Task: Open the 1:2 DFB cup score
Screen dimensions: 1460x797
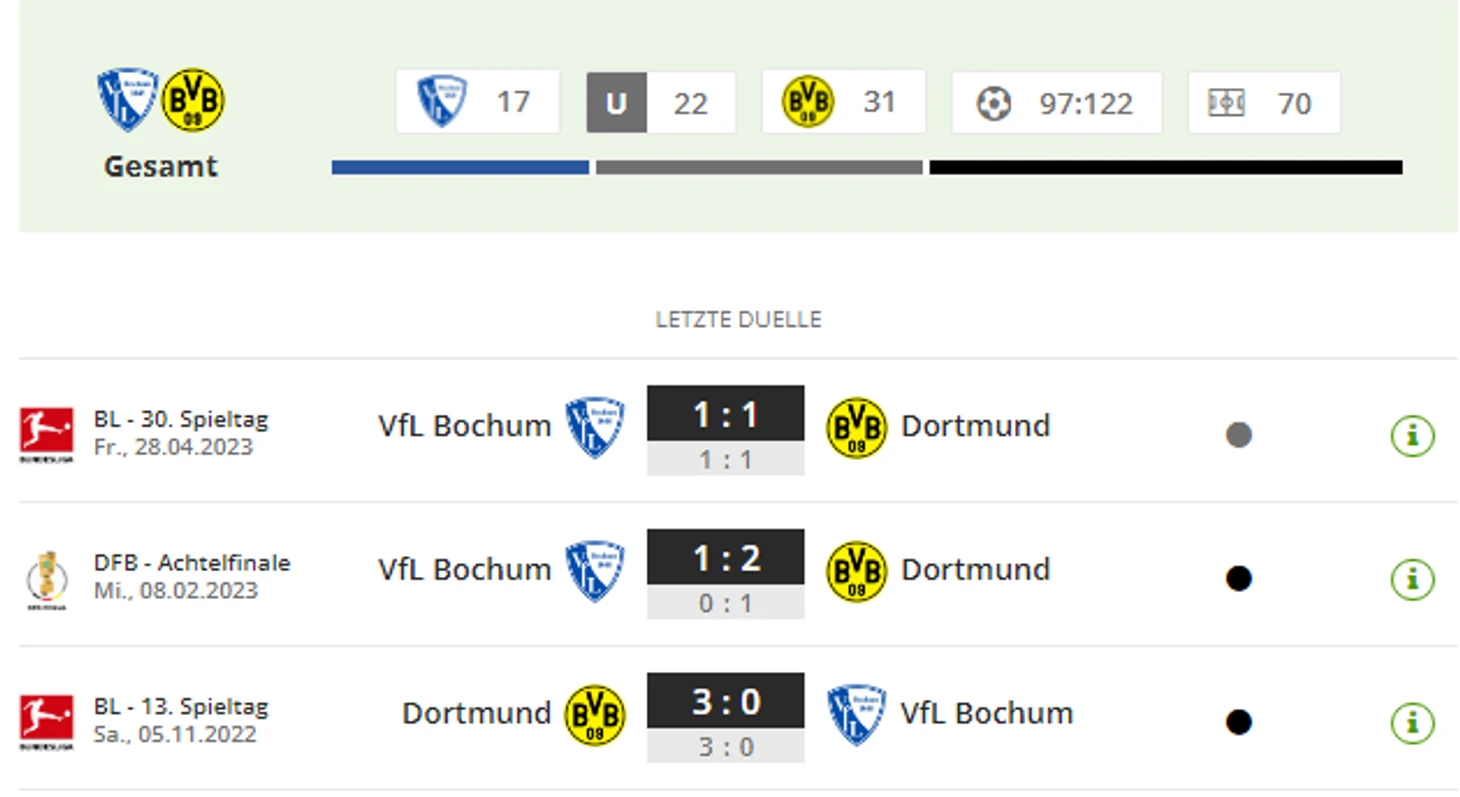Action: 725,558
